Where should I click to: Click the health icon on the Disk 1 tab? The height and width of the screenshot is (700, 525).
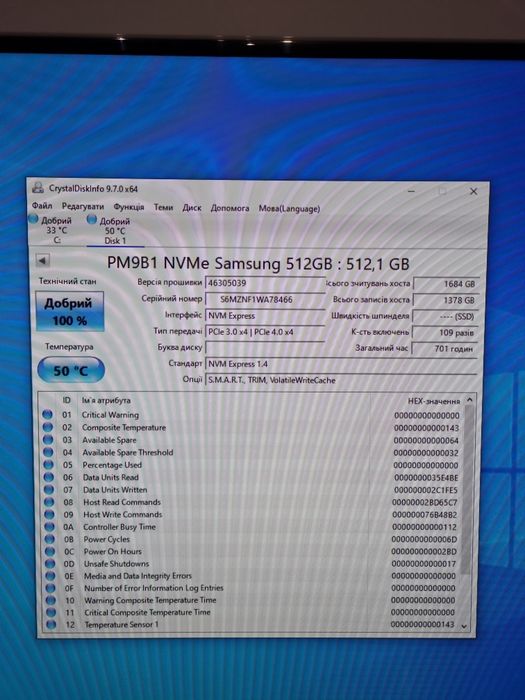[x=92, y=219]
